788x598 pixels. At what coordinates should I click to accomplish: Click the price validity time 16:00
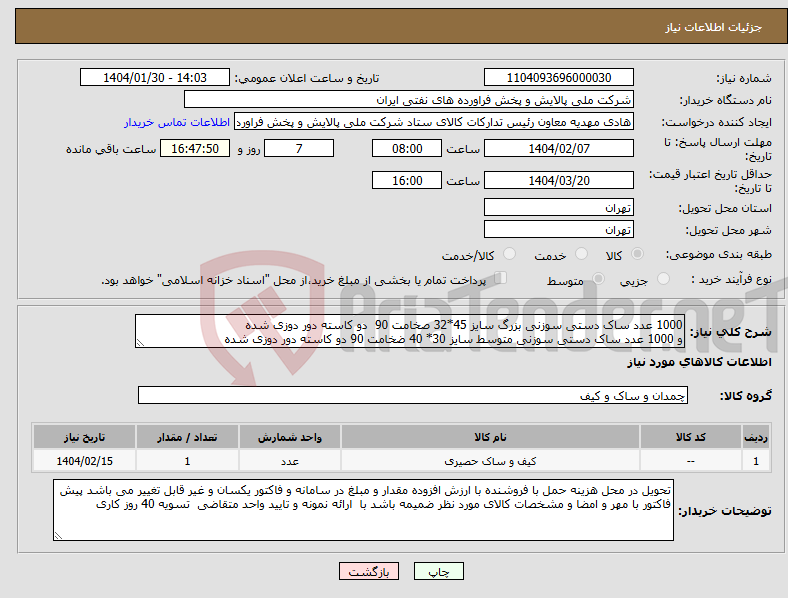tap(407, 180)
